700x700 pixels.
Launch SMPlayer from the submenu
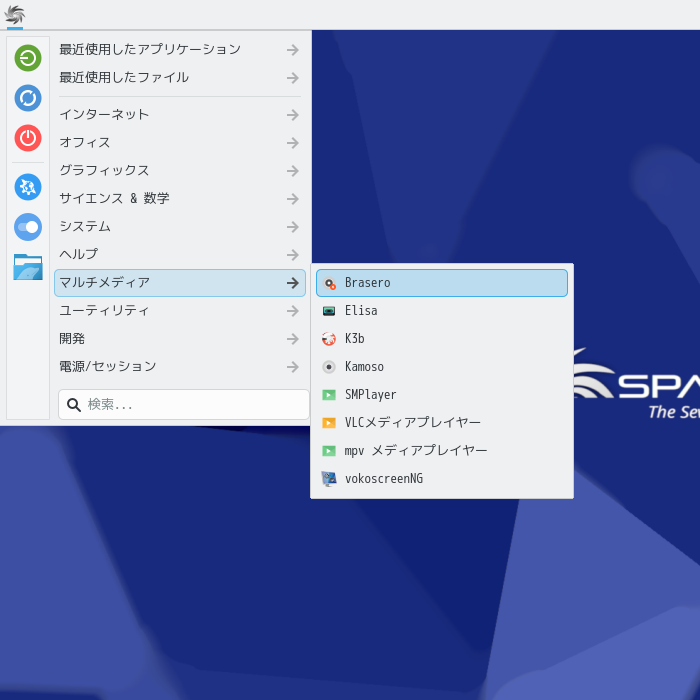pos(442,395)
